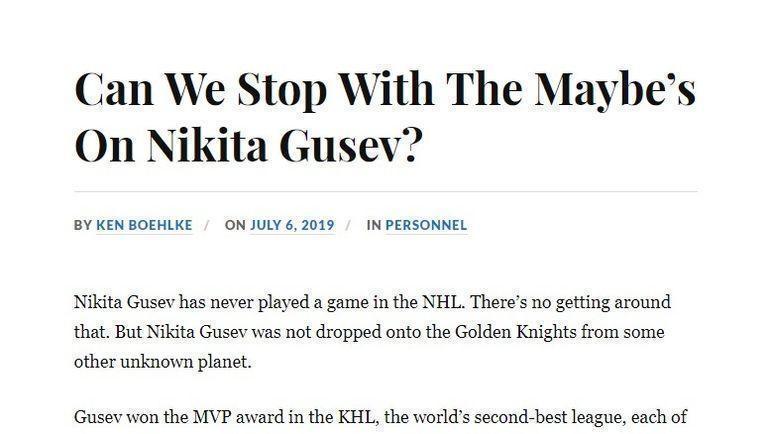Image resolution: width=770 pixels, height=434 pixels.
Task: Click the word "Maybe's" in the headline
Action: pos(614,89)
